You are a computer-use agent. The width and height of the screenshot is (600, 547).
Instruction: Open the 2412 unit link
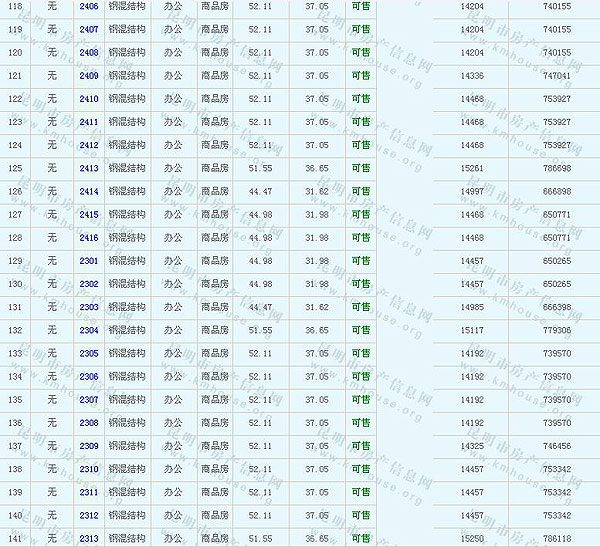tap(89, 145)
